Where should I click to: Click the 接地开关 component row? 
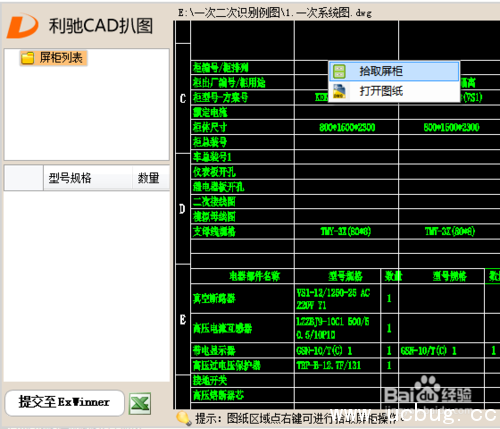coord(210,380)
